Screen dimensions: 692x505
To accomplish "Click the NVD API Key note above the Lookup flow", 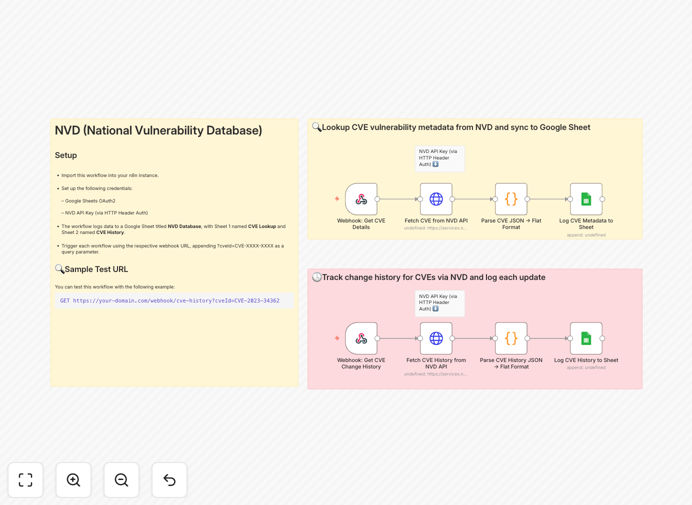I will pos(440,158).
